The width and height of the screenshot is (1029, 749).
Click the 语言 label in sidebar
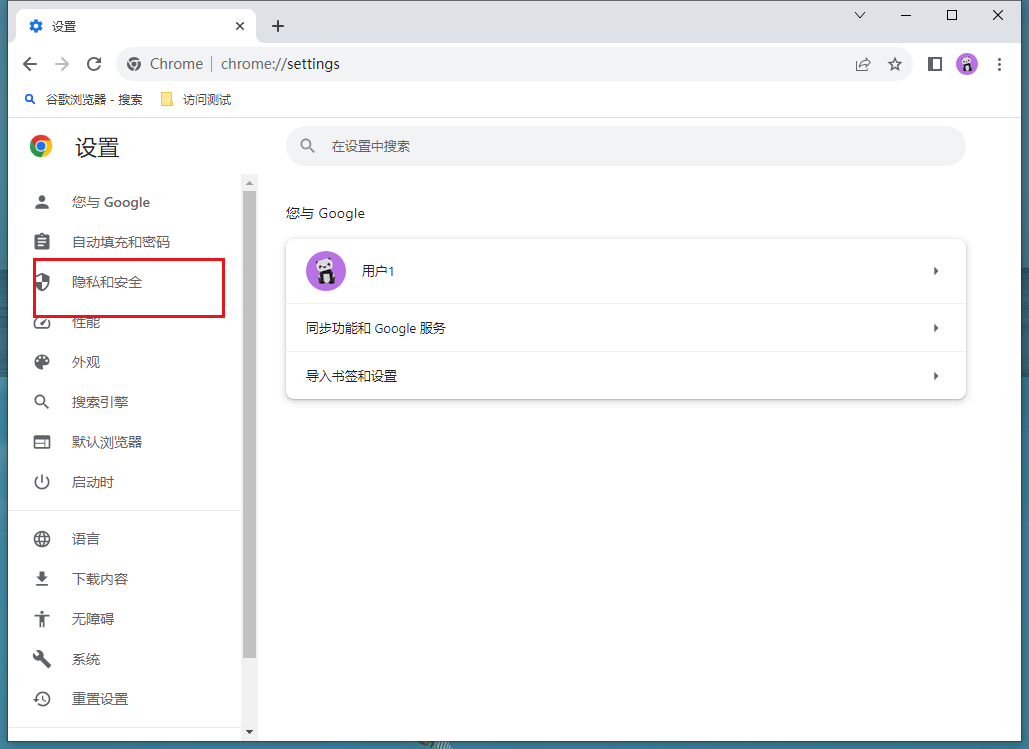coord(86,539)
